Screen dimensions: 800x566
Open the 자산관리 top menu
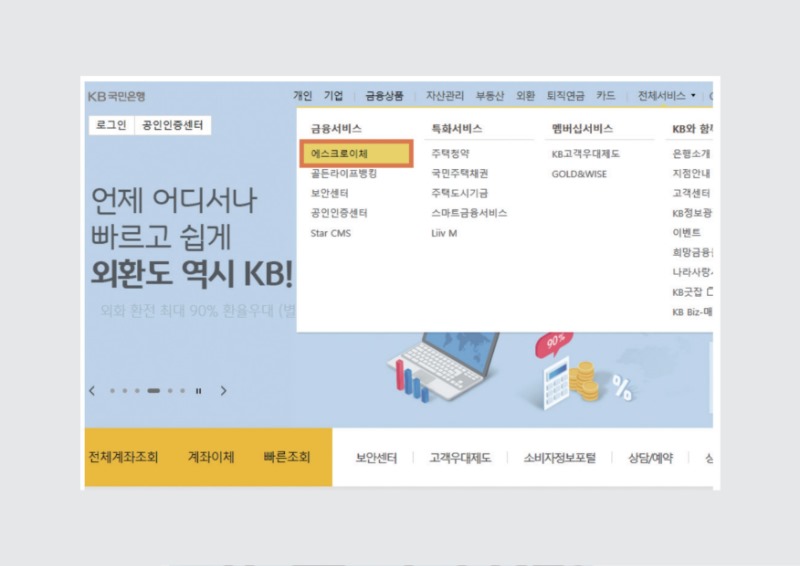click(445, 96)
